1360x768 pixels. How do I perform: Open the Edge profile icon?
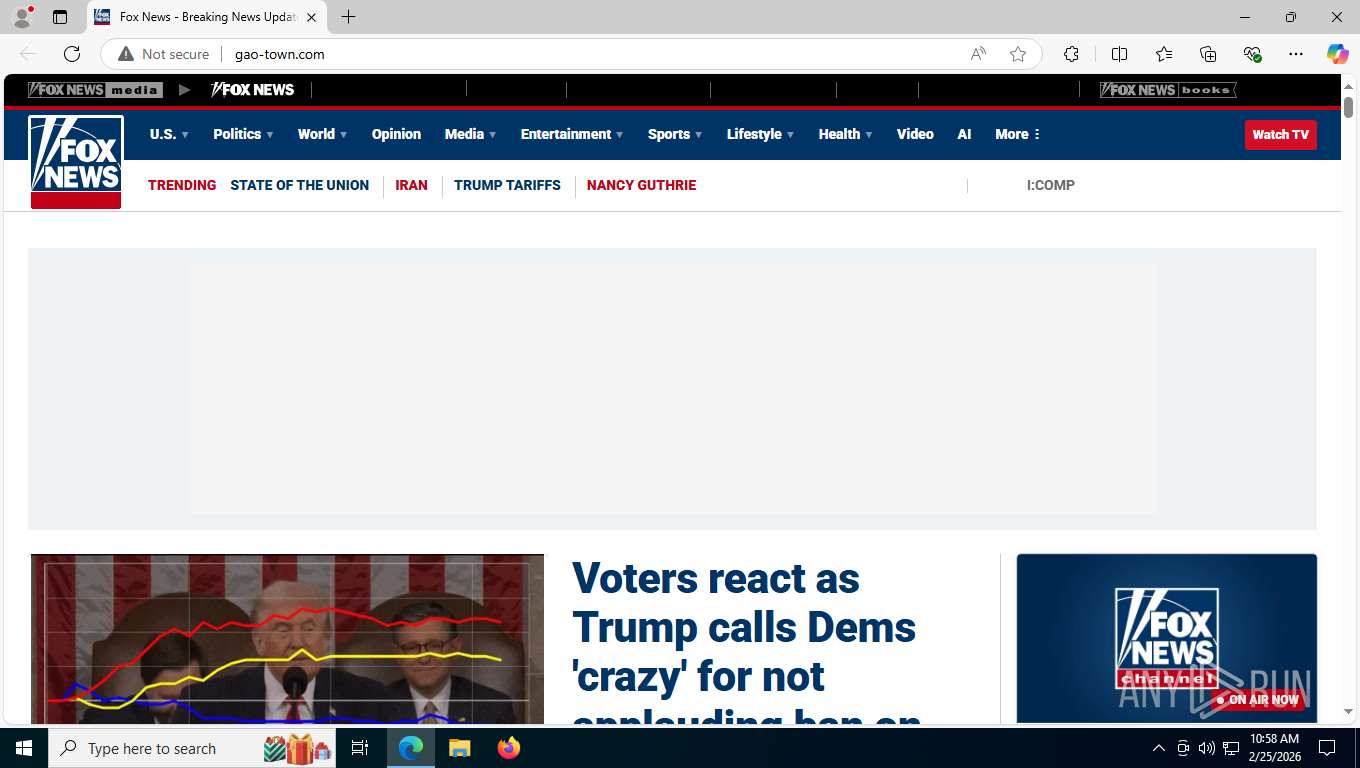coord(22,17)
